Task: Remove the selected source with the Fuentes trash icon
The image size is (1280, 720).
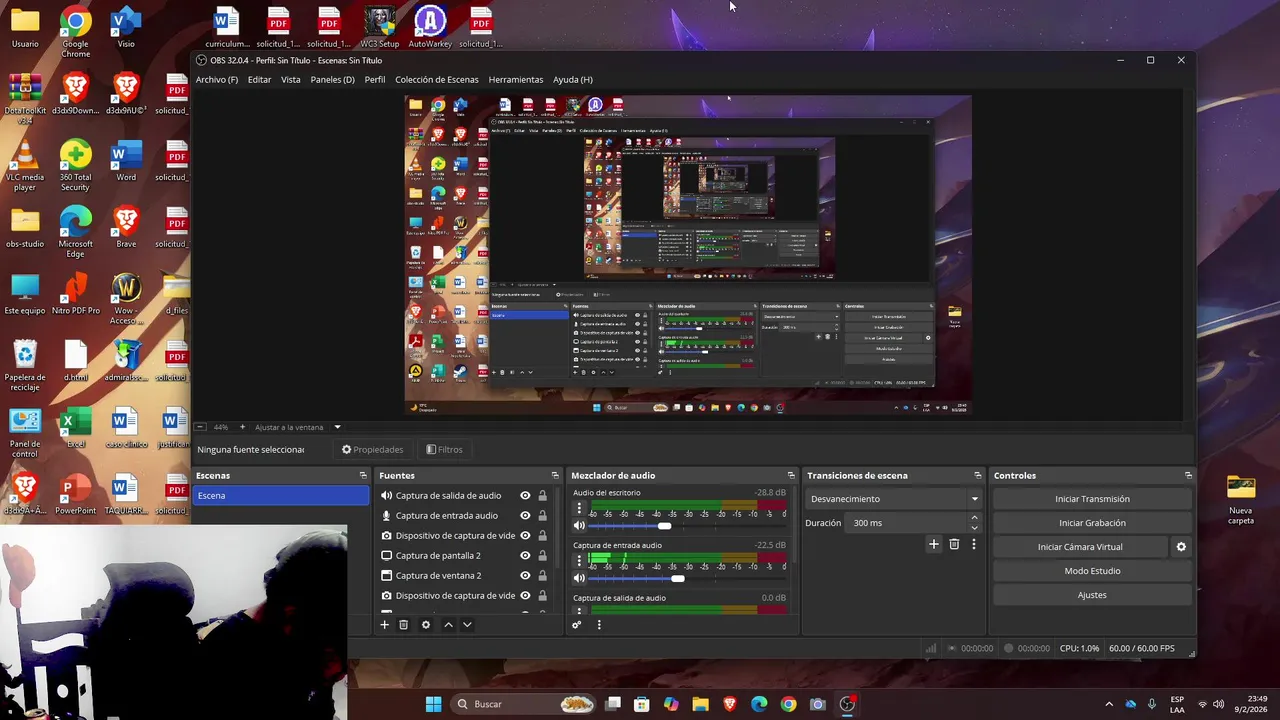Action: [x=404, y=625]
